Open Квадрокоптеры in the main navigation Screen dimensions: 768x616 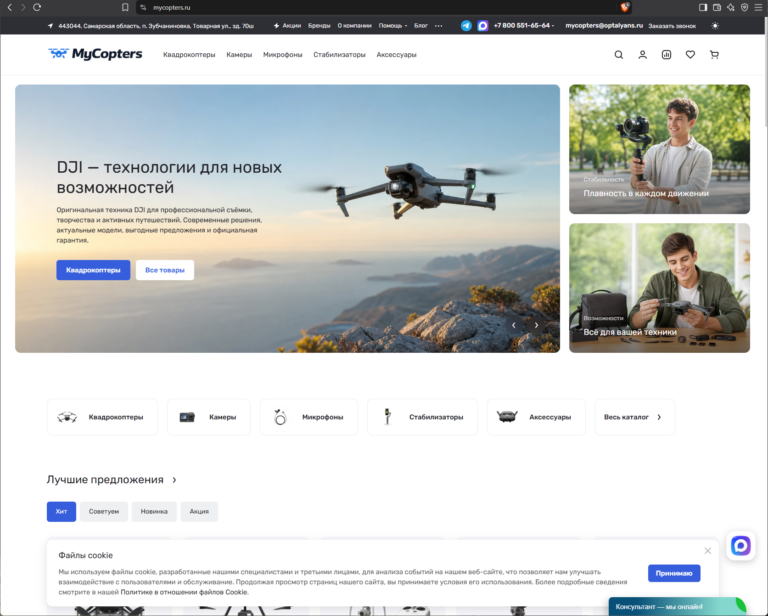[x=189, y=55]
